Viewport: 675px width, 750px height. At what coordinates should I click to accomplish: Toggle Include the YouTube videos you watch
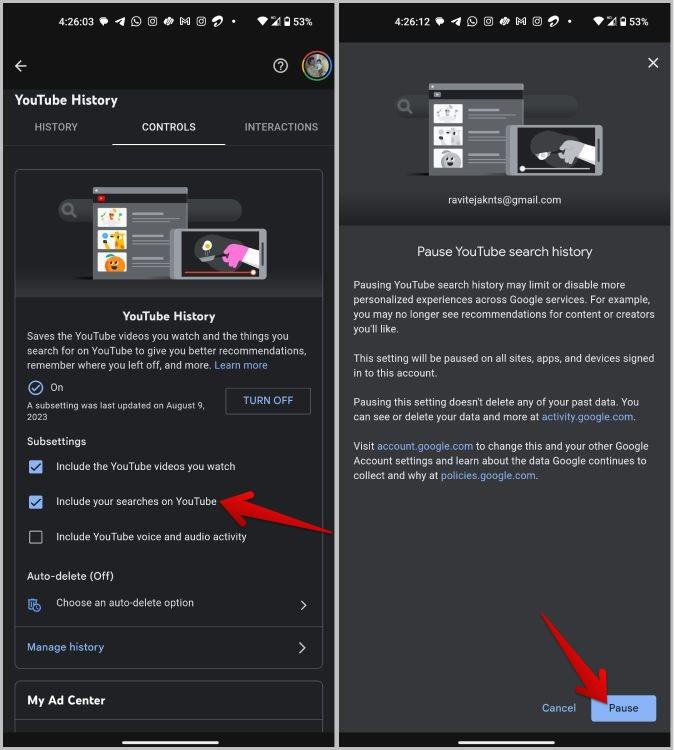36,466
